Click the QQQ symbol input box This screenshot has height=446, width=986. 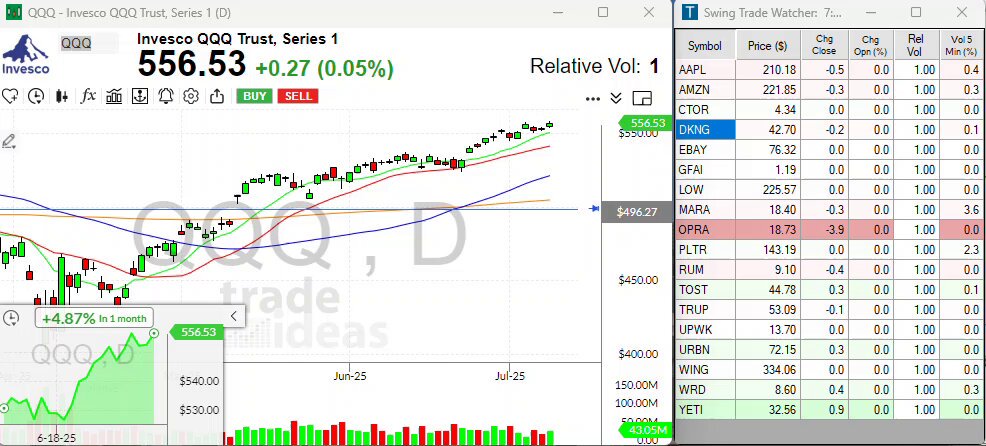[x=88, y=43]
